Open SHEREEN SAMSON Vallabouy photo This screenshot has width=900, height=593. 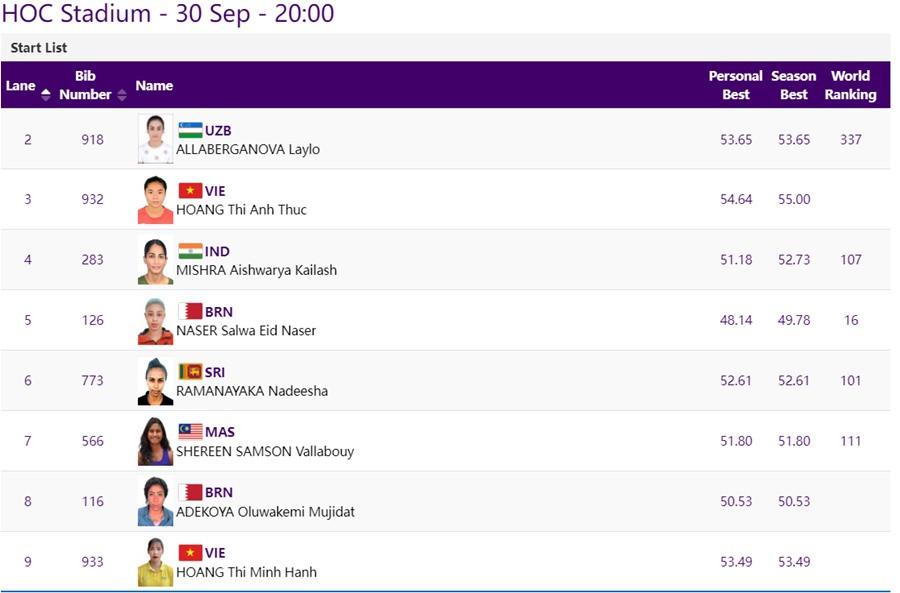[x=155, y=441]
